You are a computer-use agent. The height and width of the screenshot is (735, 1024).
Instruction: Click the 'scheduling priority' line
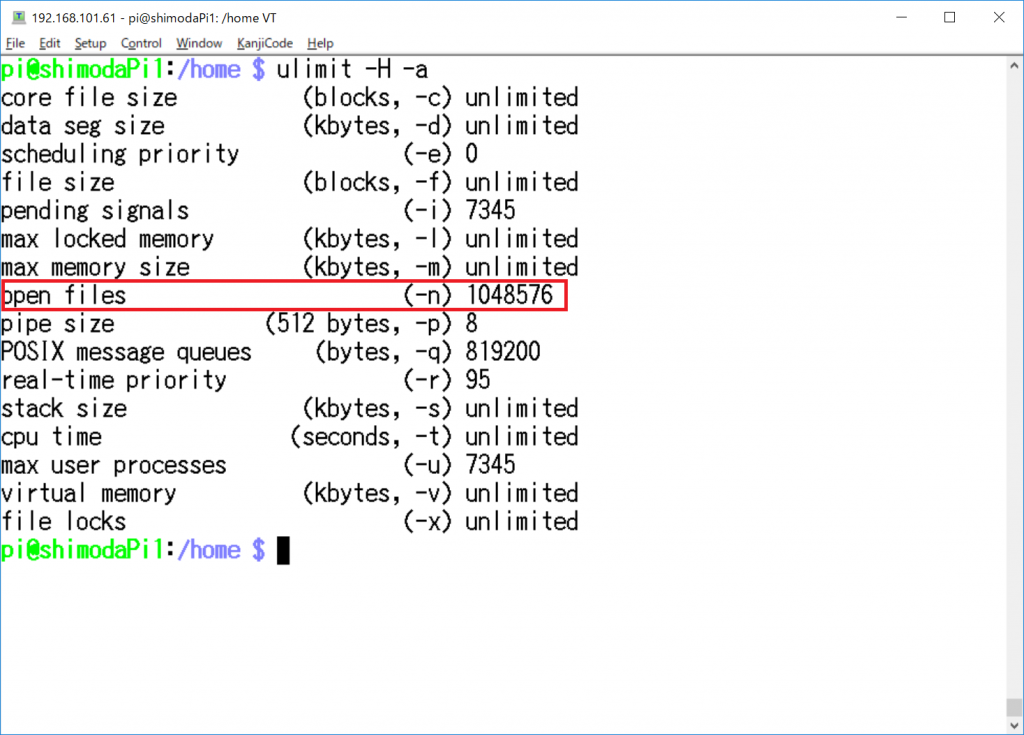[240, 154]
